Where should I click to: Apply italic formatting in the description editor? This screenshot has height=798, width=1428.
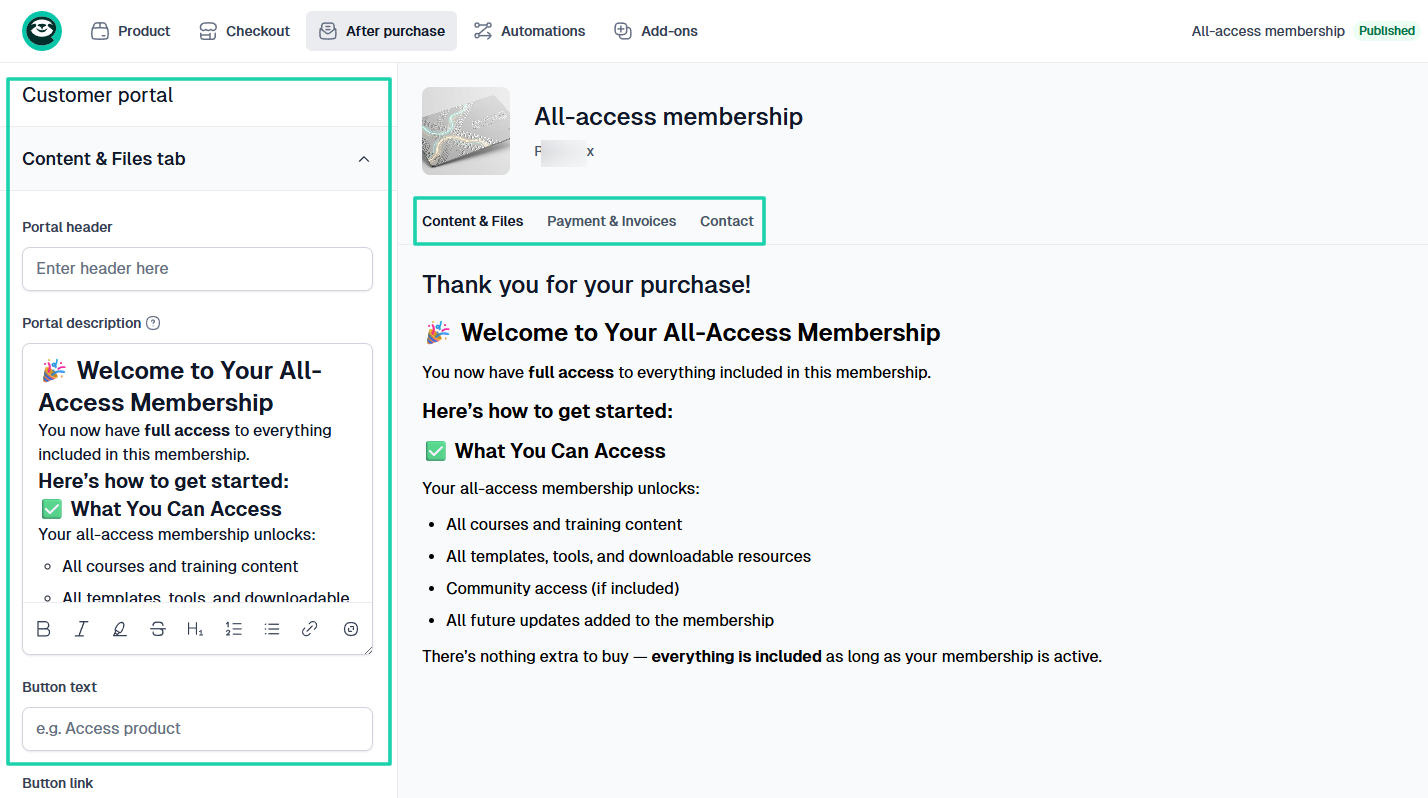[x=82, y=629]
